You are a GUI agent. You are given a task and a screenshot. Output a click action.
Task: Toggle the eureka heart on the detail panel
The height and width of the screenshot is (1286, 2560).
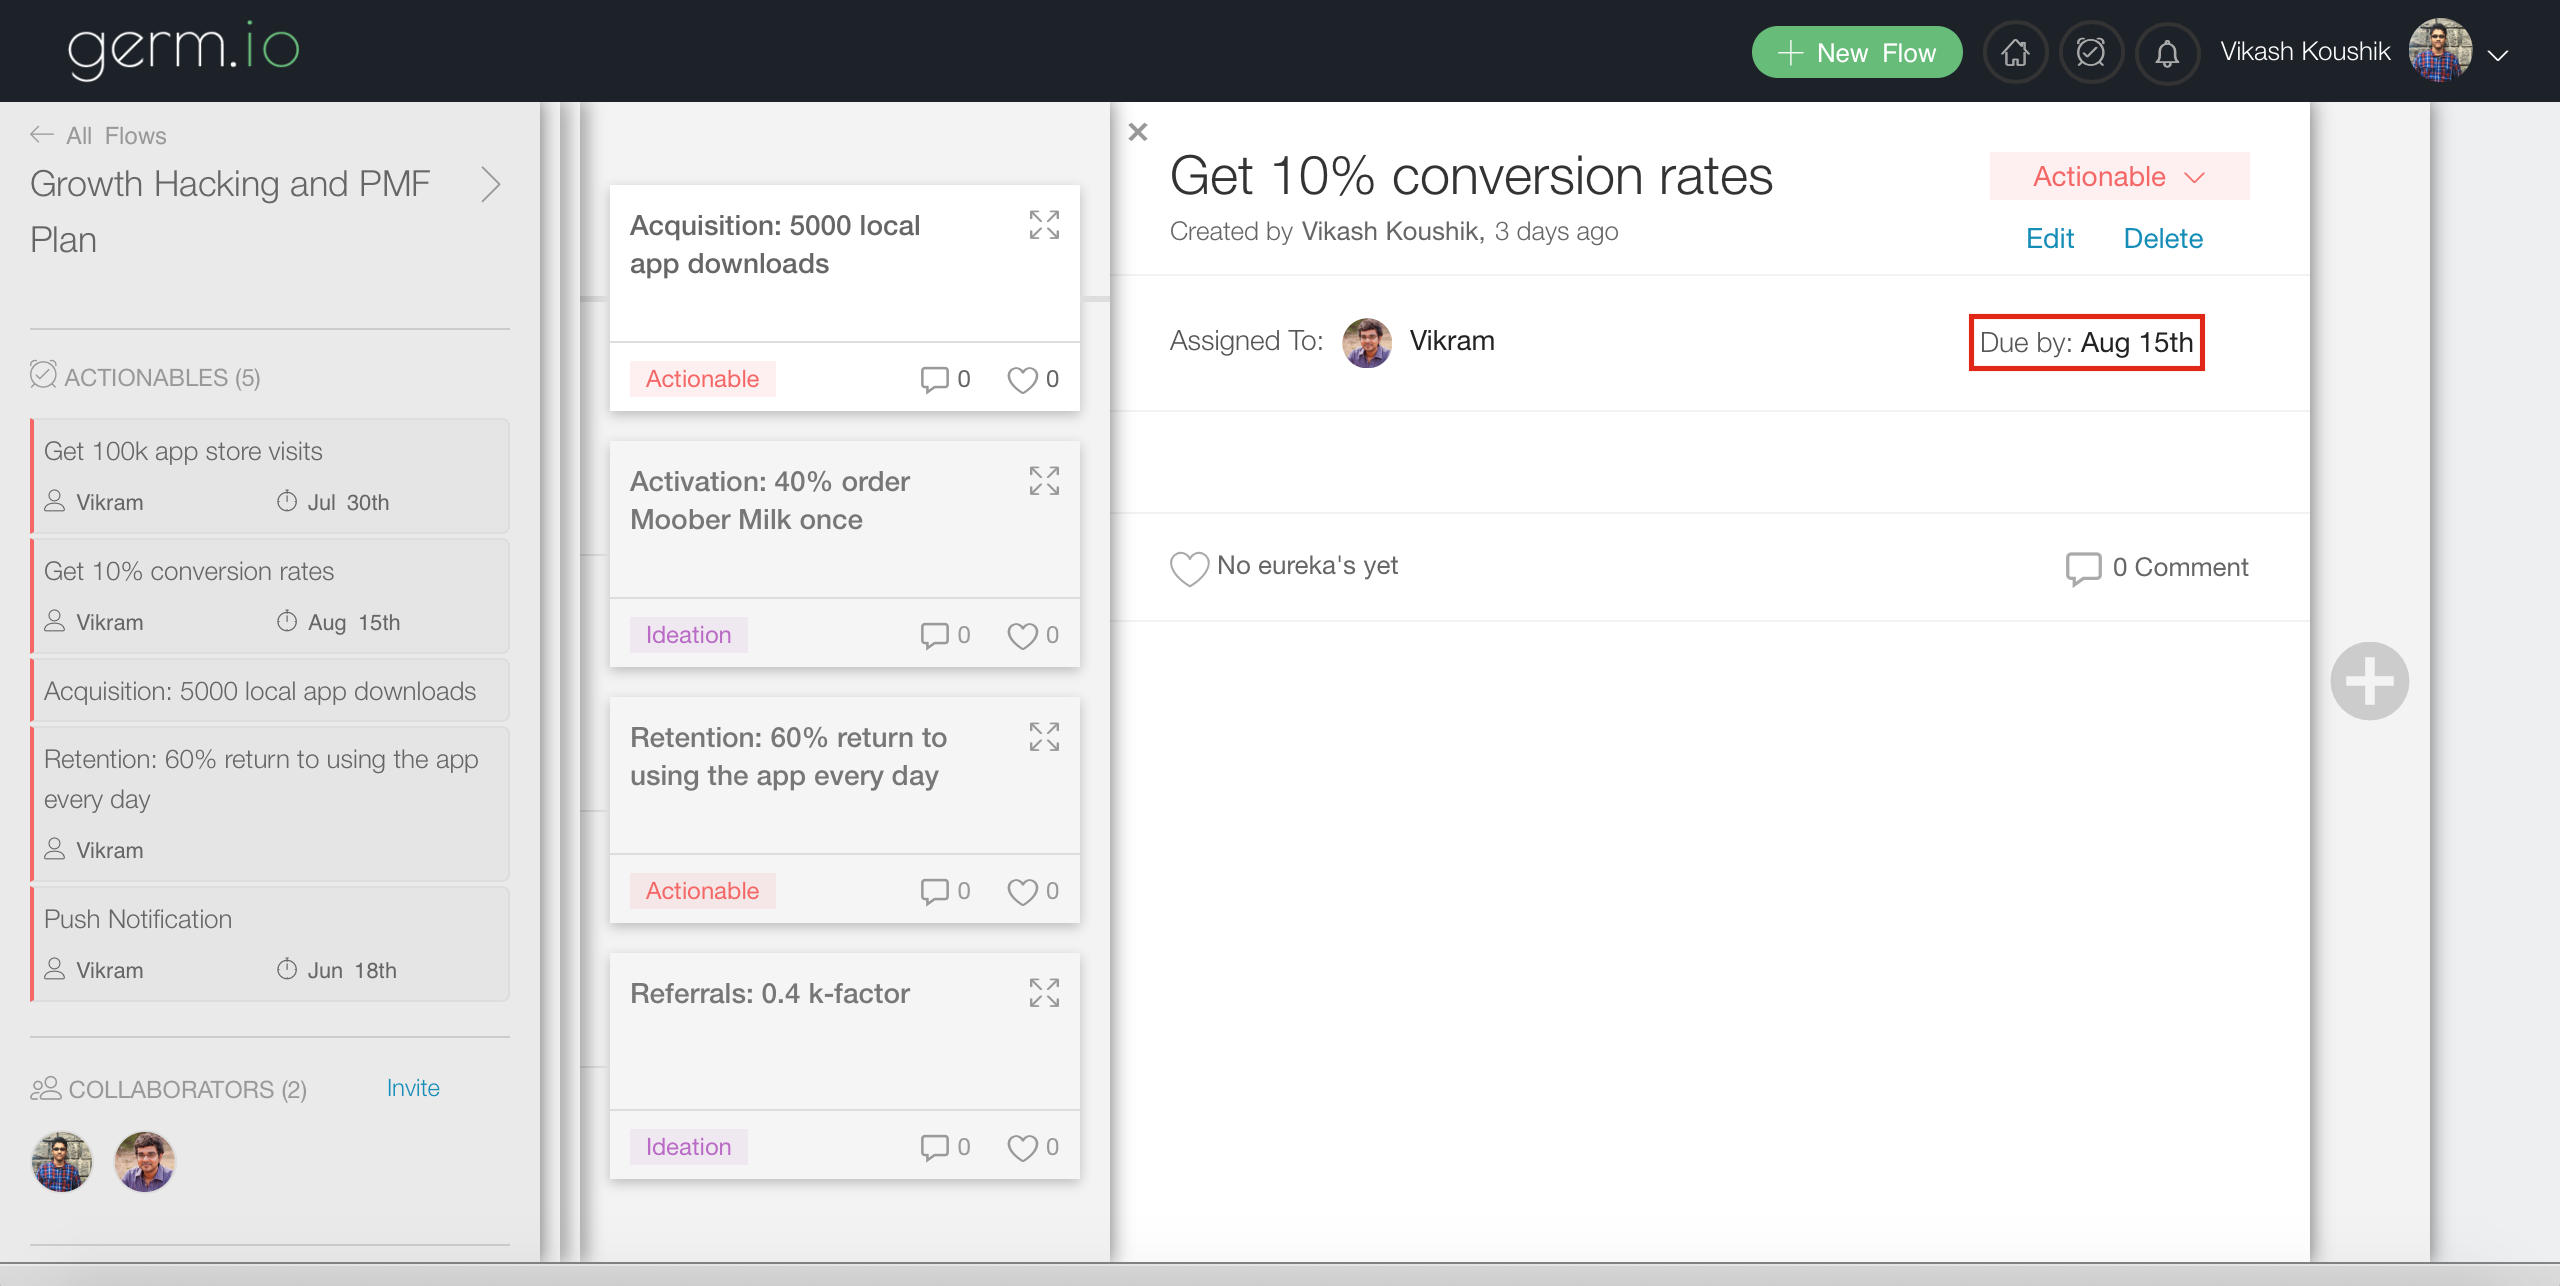point(1189,568)
